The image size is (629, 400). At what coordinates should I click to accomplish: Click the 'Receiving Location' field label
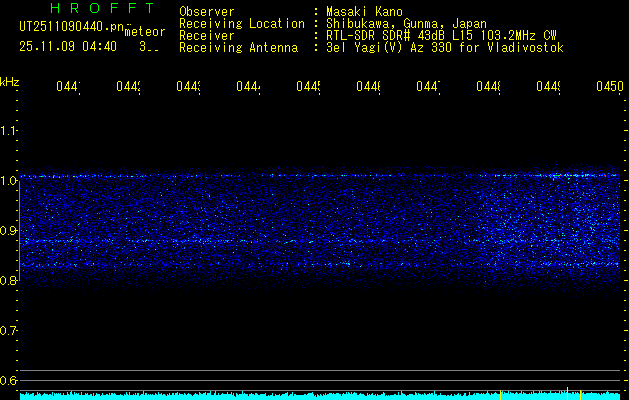241,23
